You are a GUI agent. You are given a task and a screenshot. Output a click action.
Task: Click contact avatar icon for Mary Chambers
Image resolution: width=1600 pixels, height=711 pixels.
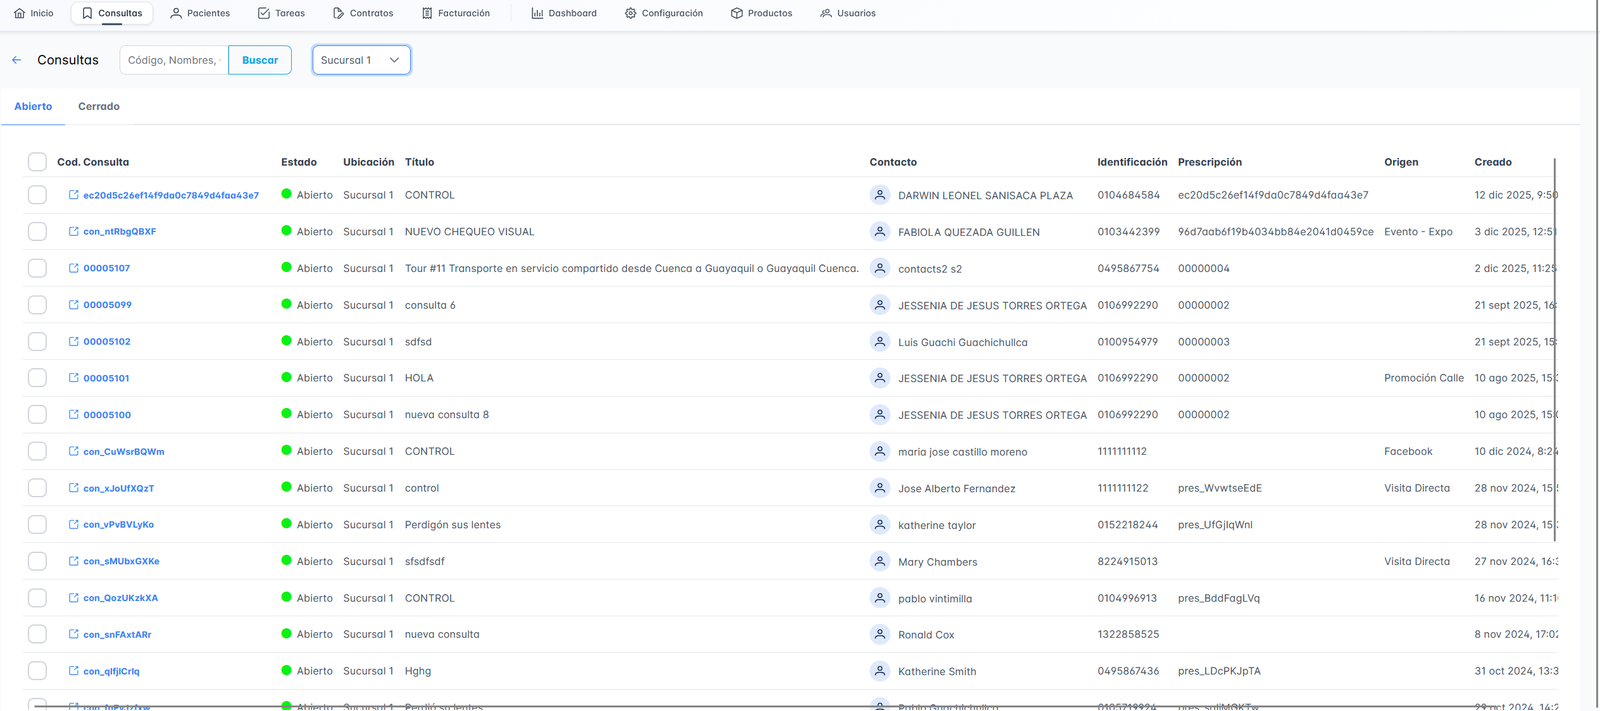(x=879, y=561)
